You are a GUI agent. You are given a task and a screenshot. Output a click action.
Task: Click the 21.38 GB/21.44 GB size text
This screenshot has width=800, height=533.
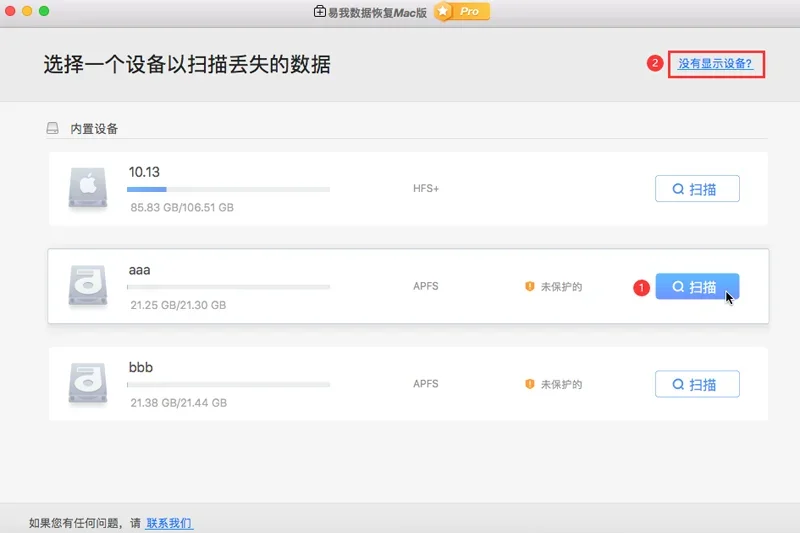point(179,403)
